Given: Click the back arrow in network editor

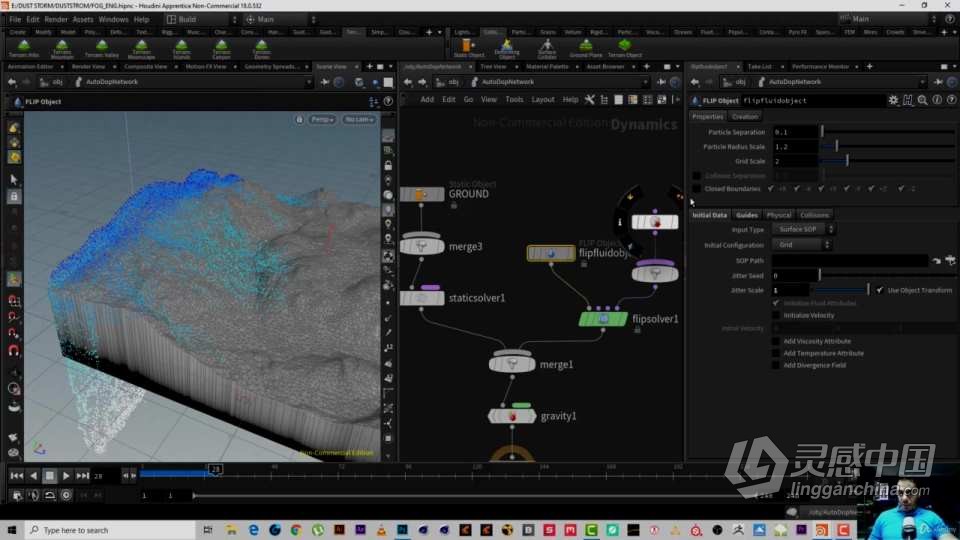Looking at the screenshot, I should pyautogui.click(x=408, y=82).
